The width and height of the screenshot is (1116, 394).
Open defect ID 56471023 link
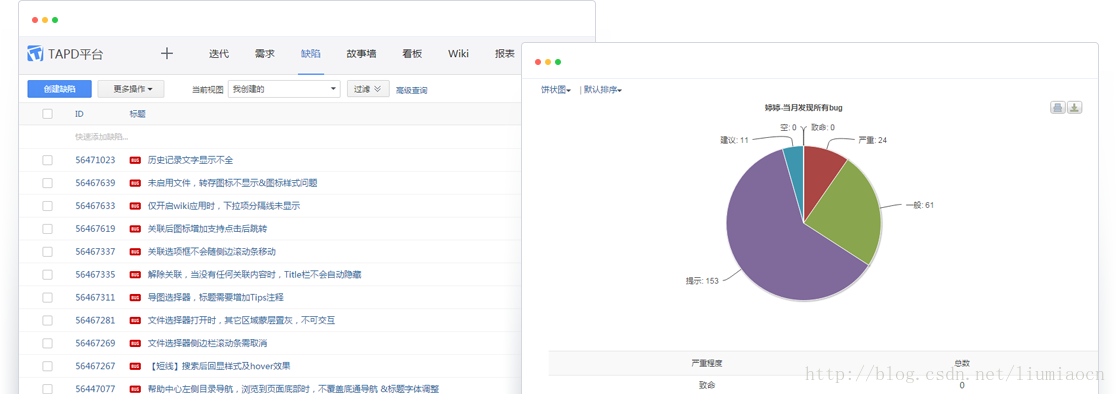(x=95, y=160)
